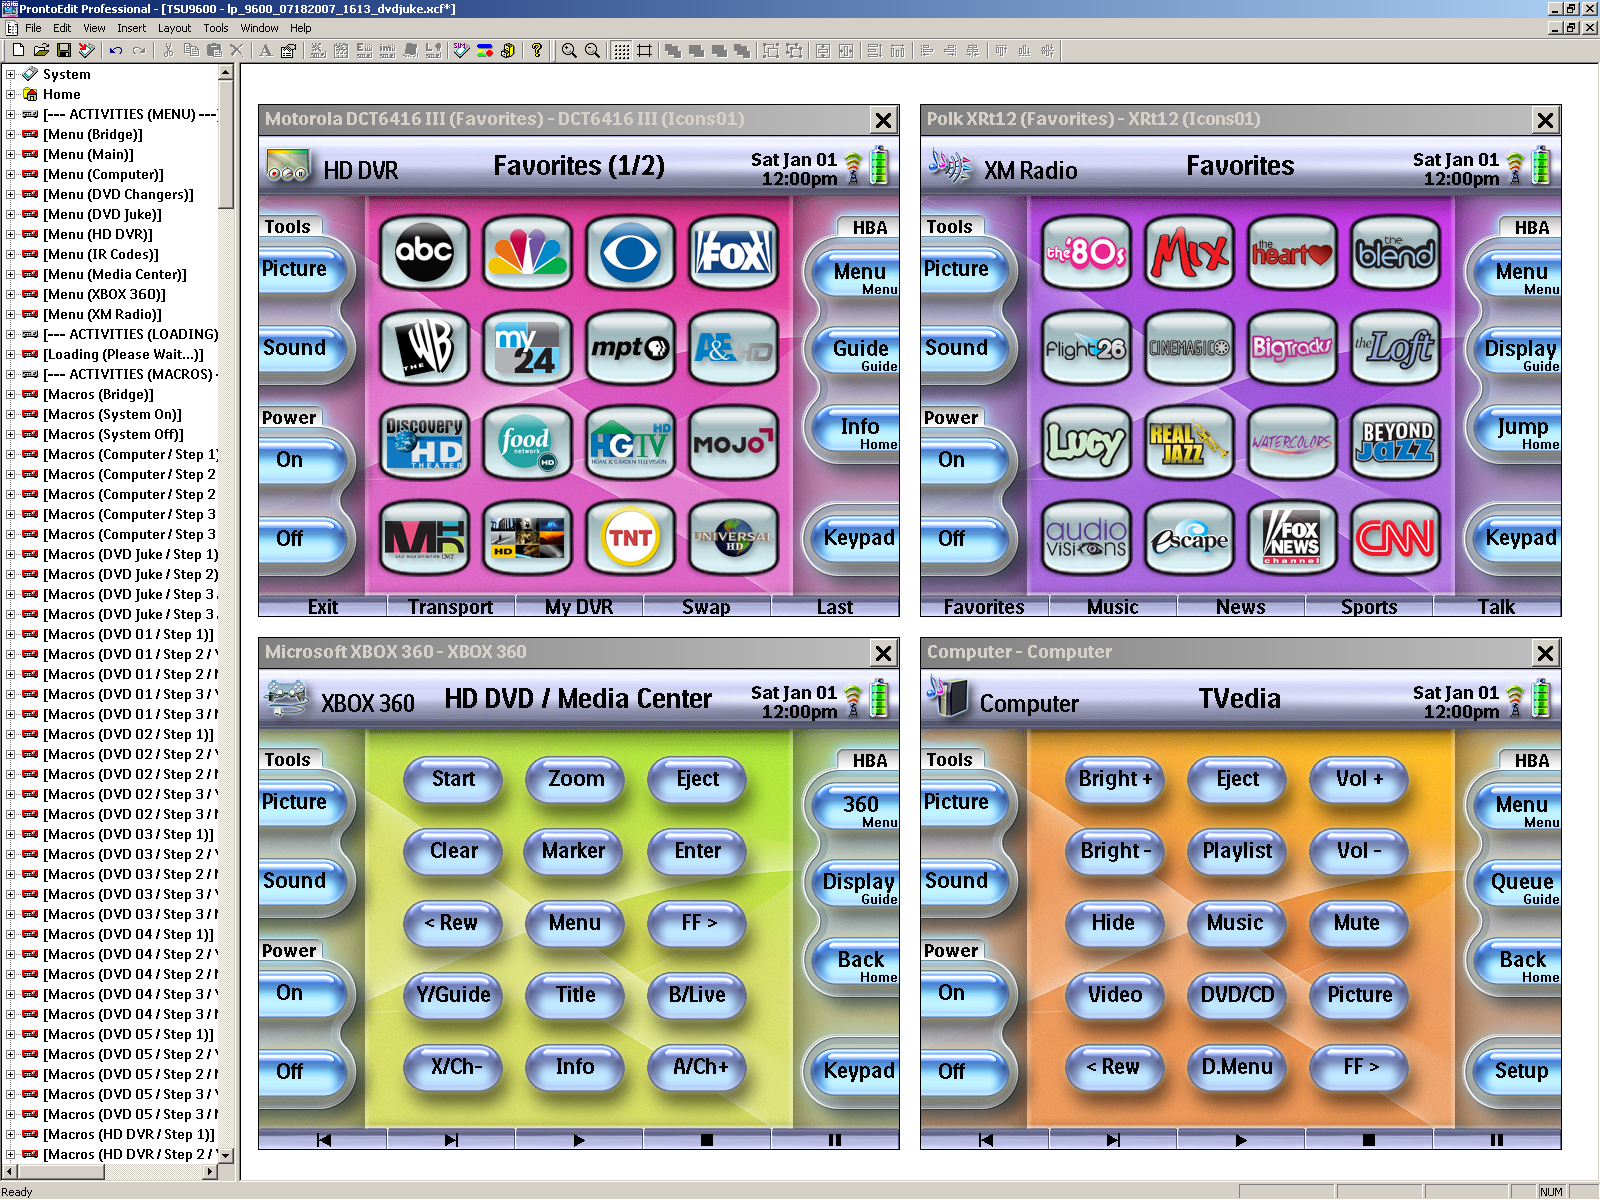Open a configuration file with the folder icon

pyautogui.click(x=41, y=50)
